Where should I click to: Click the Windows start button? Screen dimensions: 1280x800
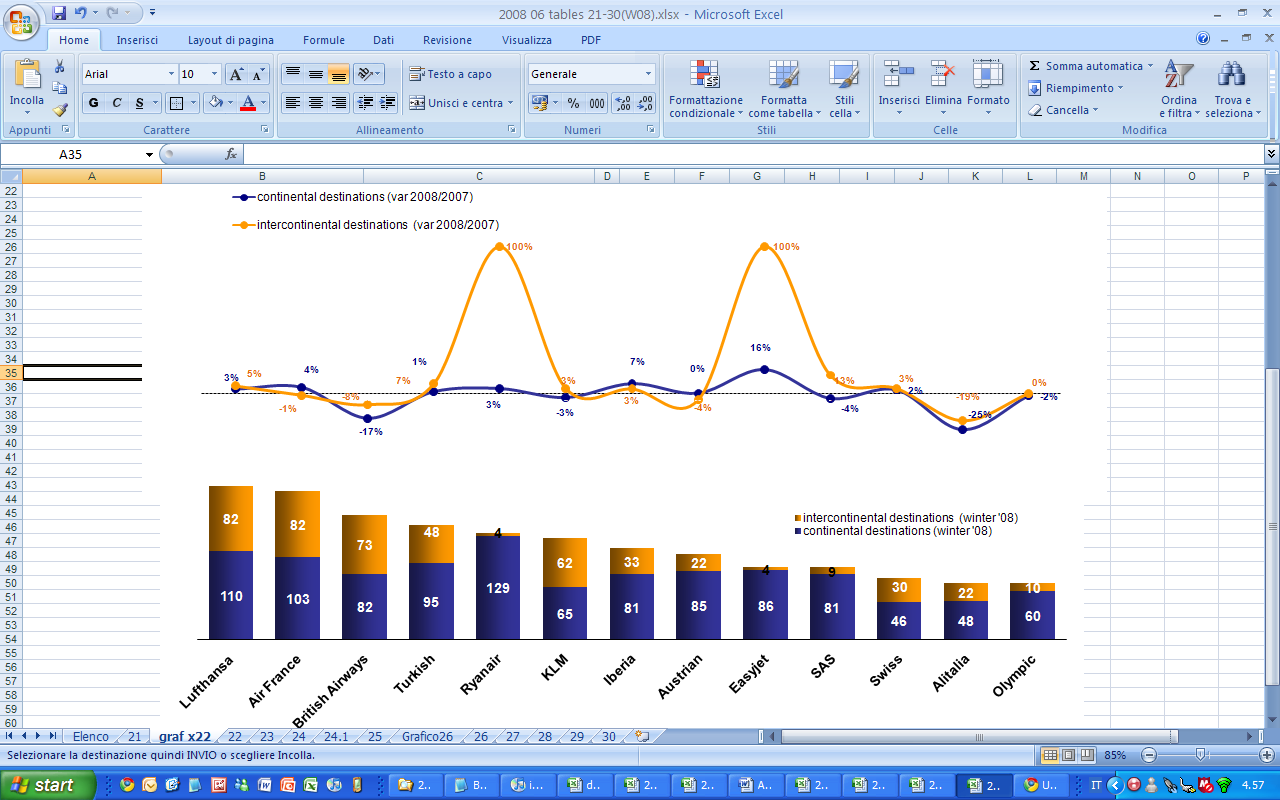pos(48,785)
